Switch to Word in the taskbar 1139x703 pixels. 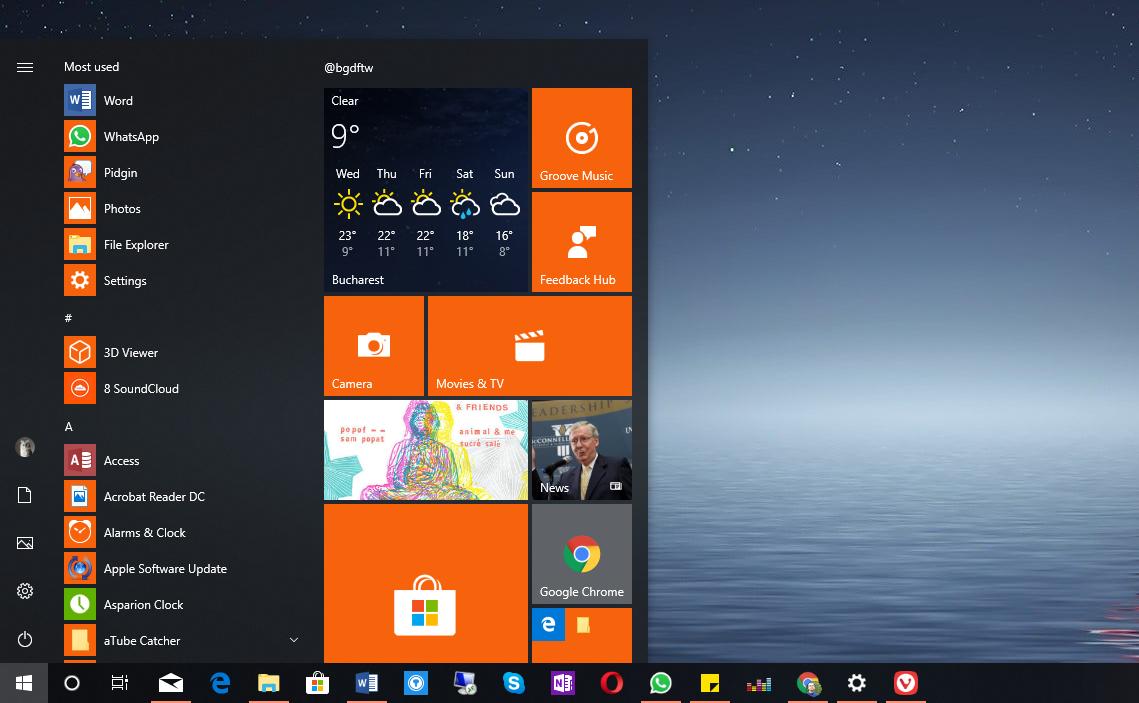click(x=367, y=683)
